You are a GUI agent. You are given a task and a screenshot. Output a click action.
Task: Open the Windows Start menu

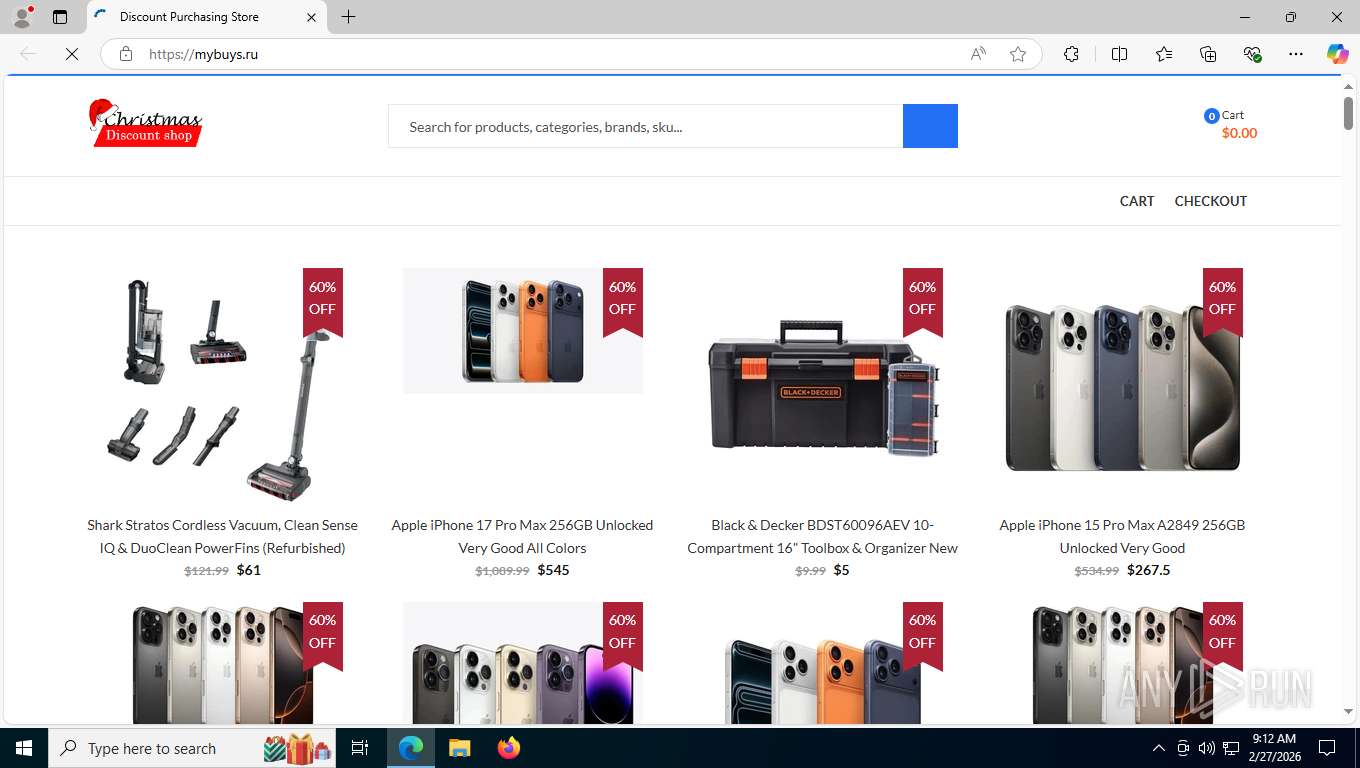24,748
